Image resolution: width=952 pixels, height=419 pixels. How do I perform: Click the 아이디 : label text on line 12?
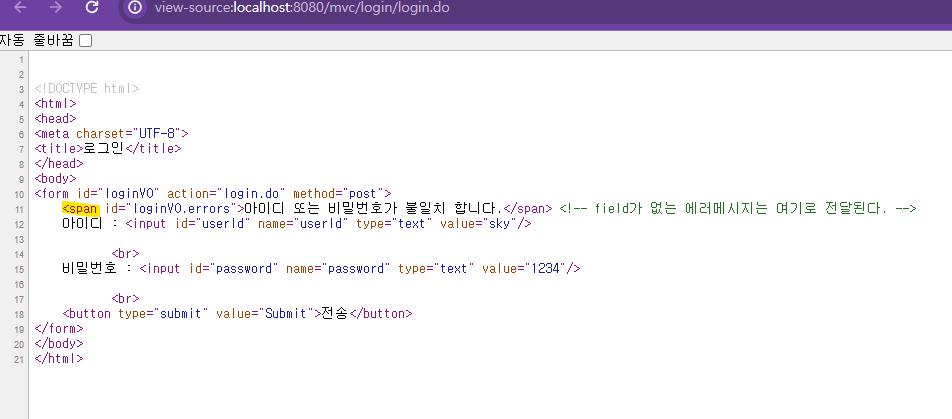click(92, 223)
